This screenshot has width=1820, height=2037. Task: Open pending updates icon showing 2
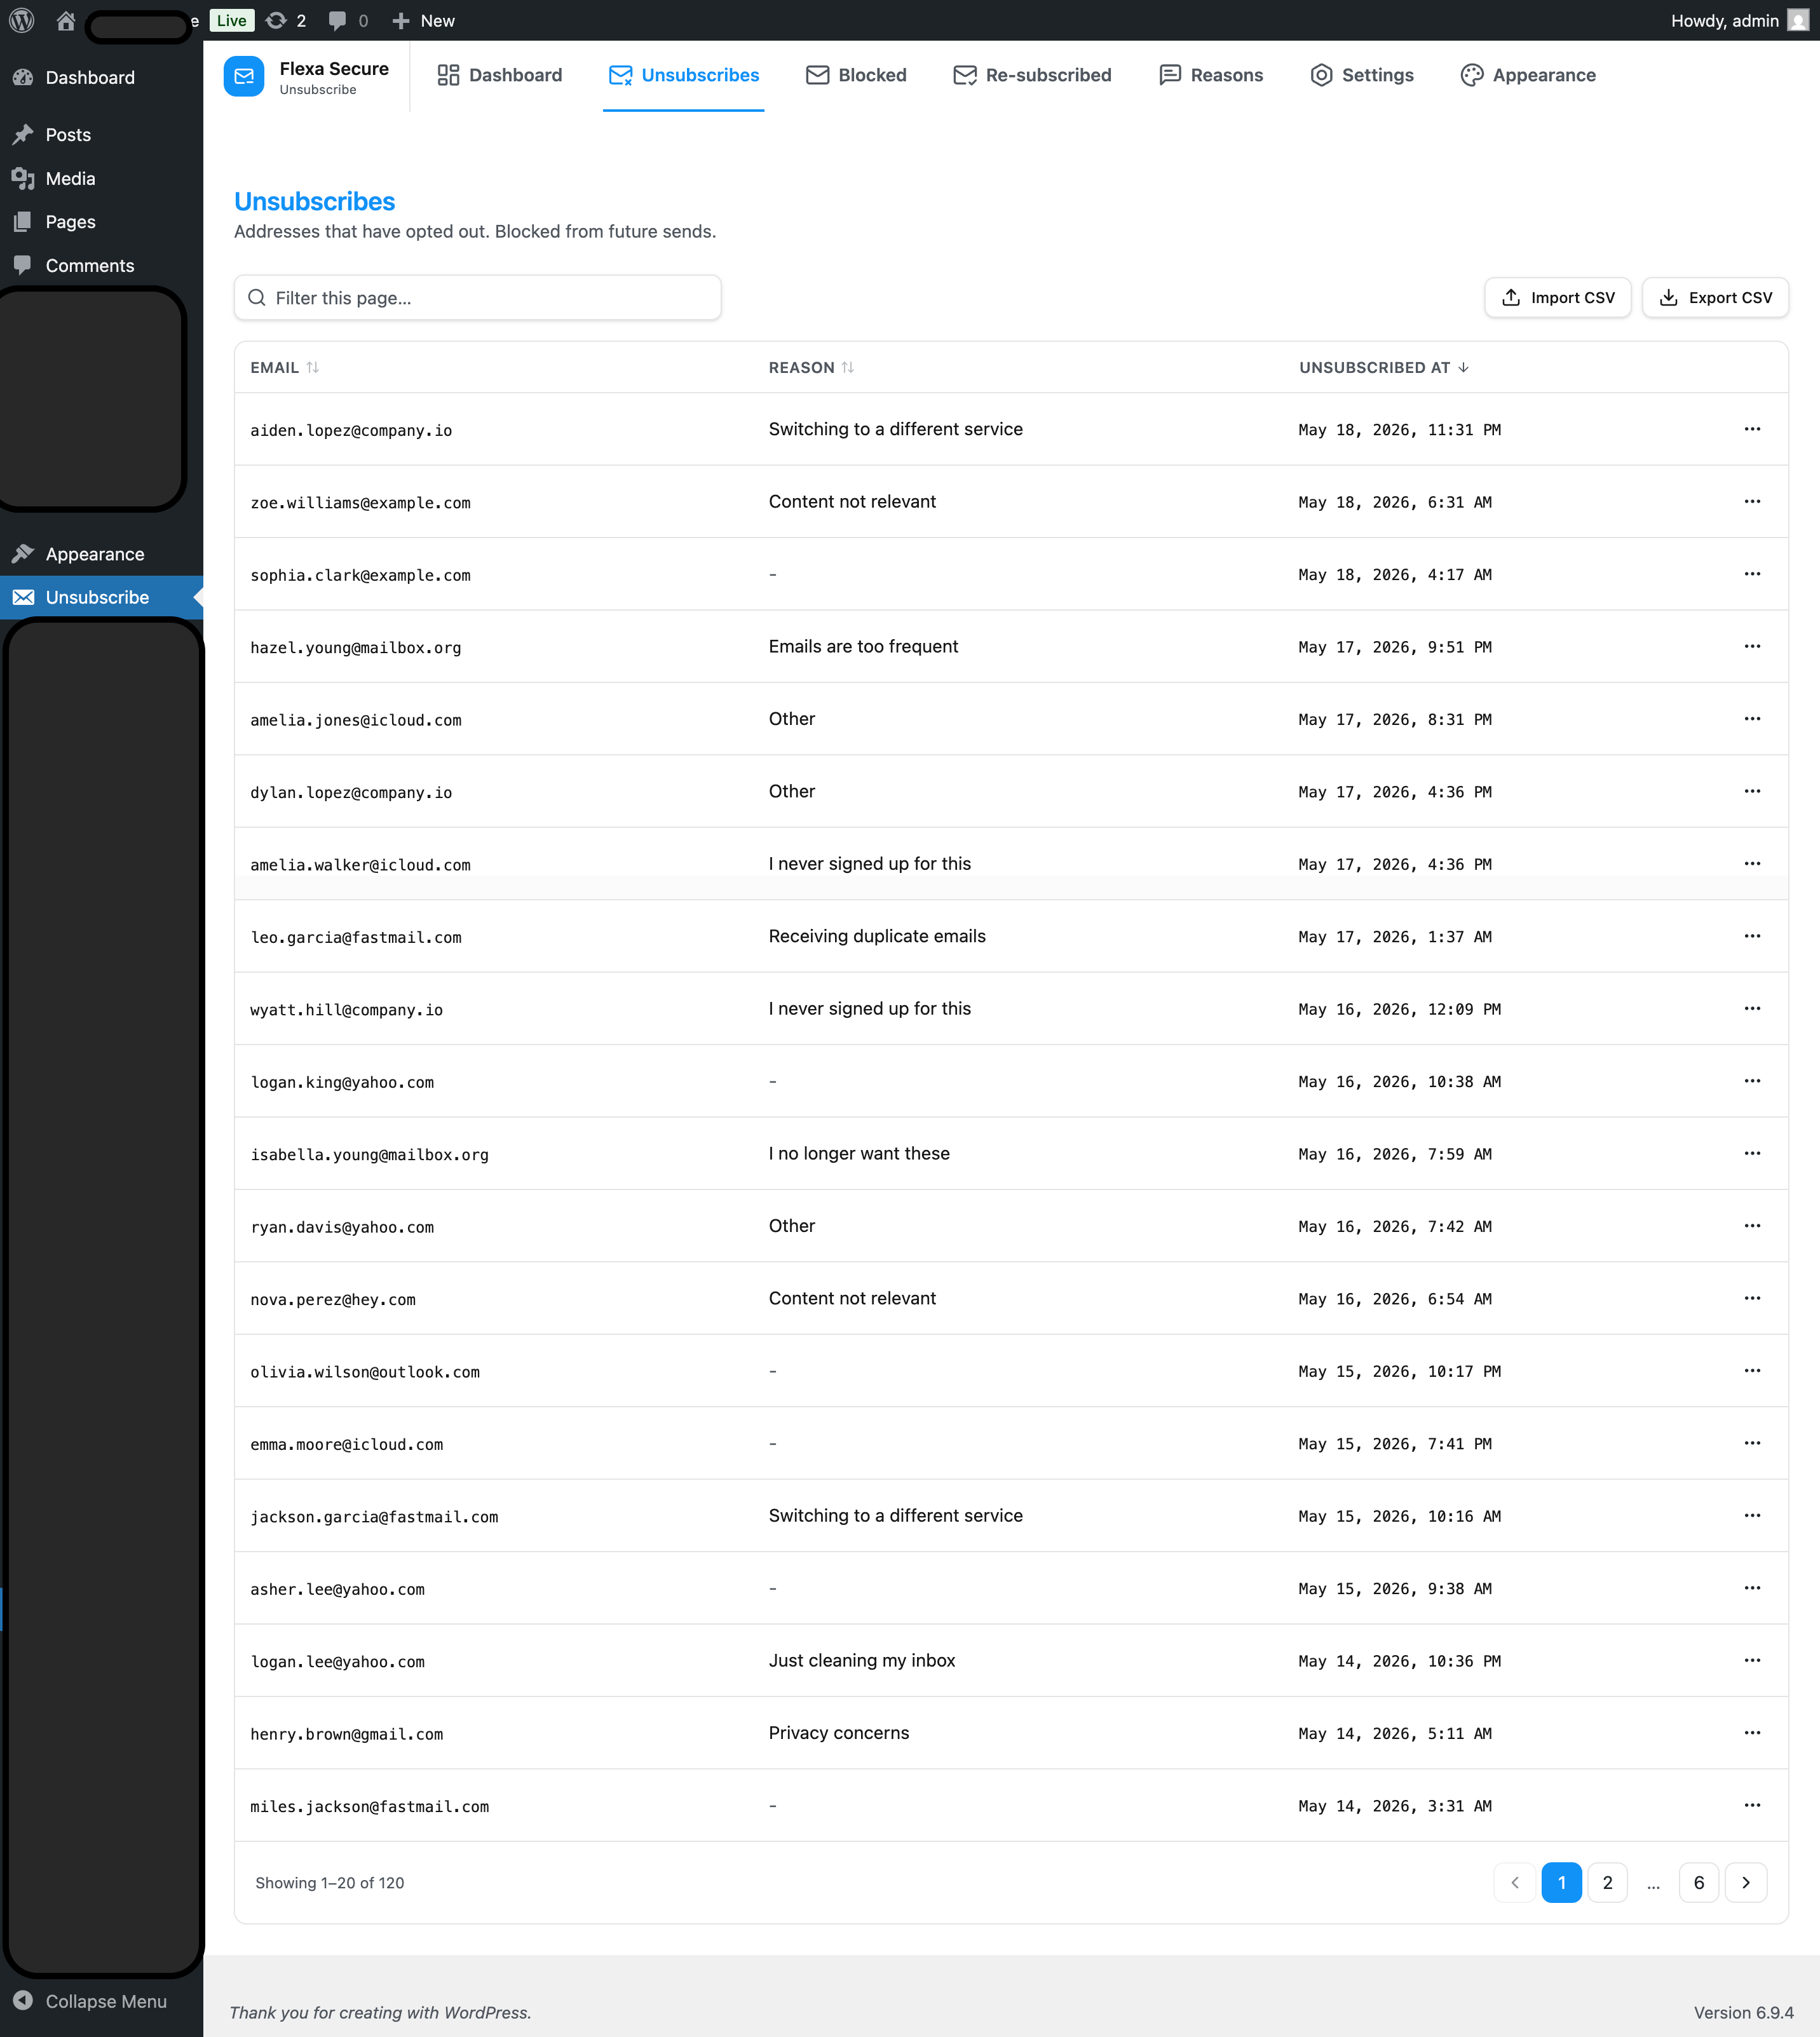click(286, 20)
